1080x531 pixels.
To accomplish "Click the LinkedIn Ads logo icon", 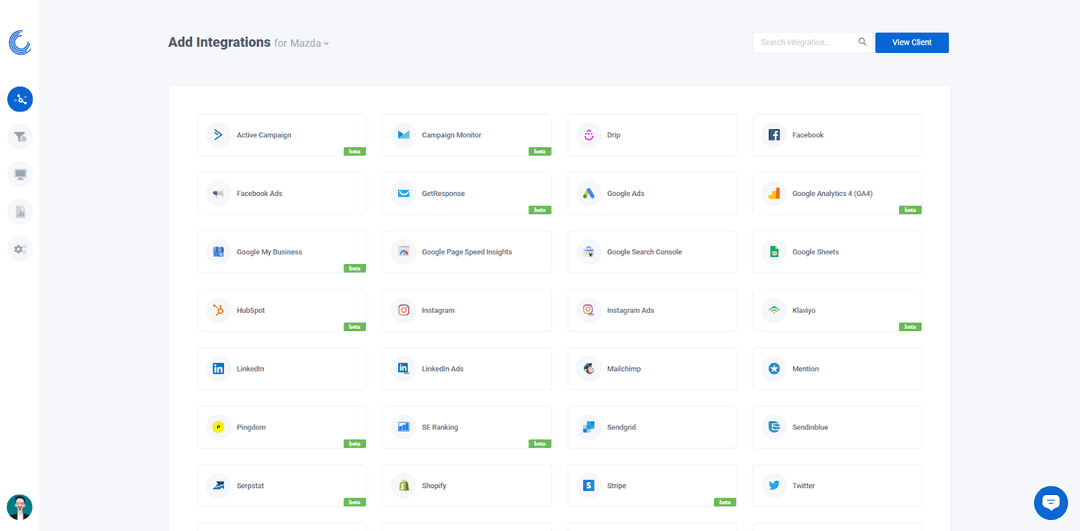I will coord(404,369).
